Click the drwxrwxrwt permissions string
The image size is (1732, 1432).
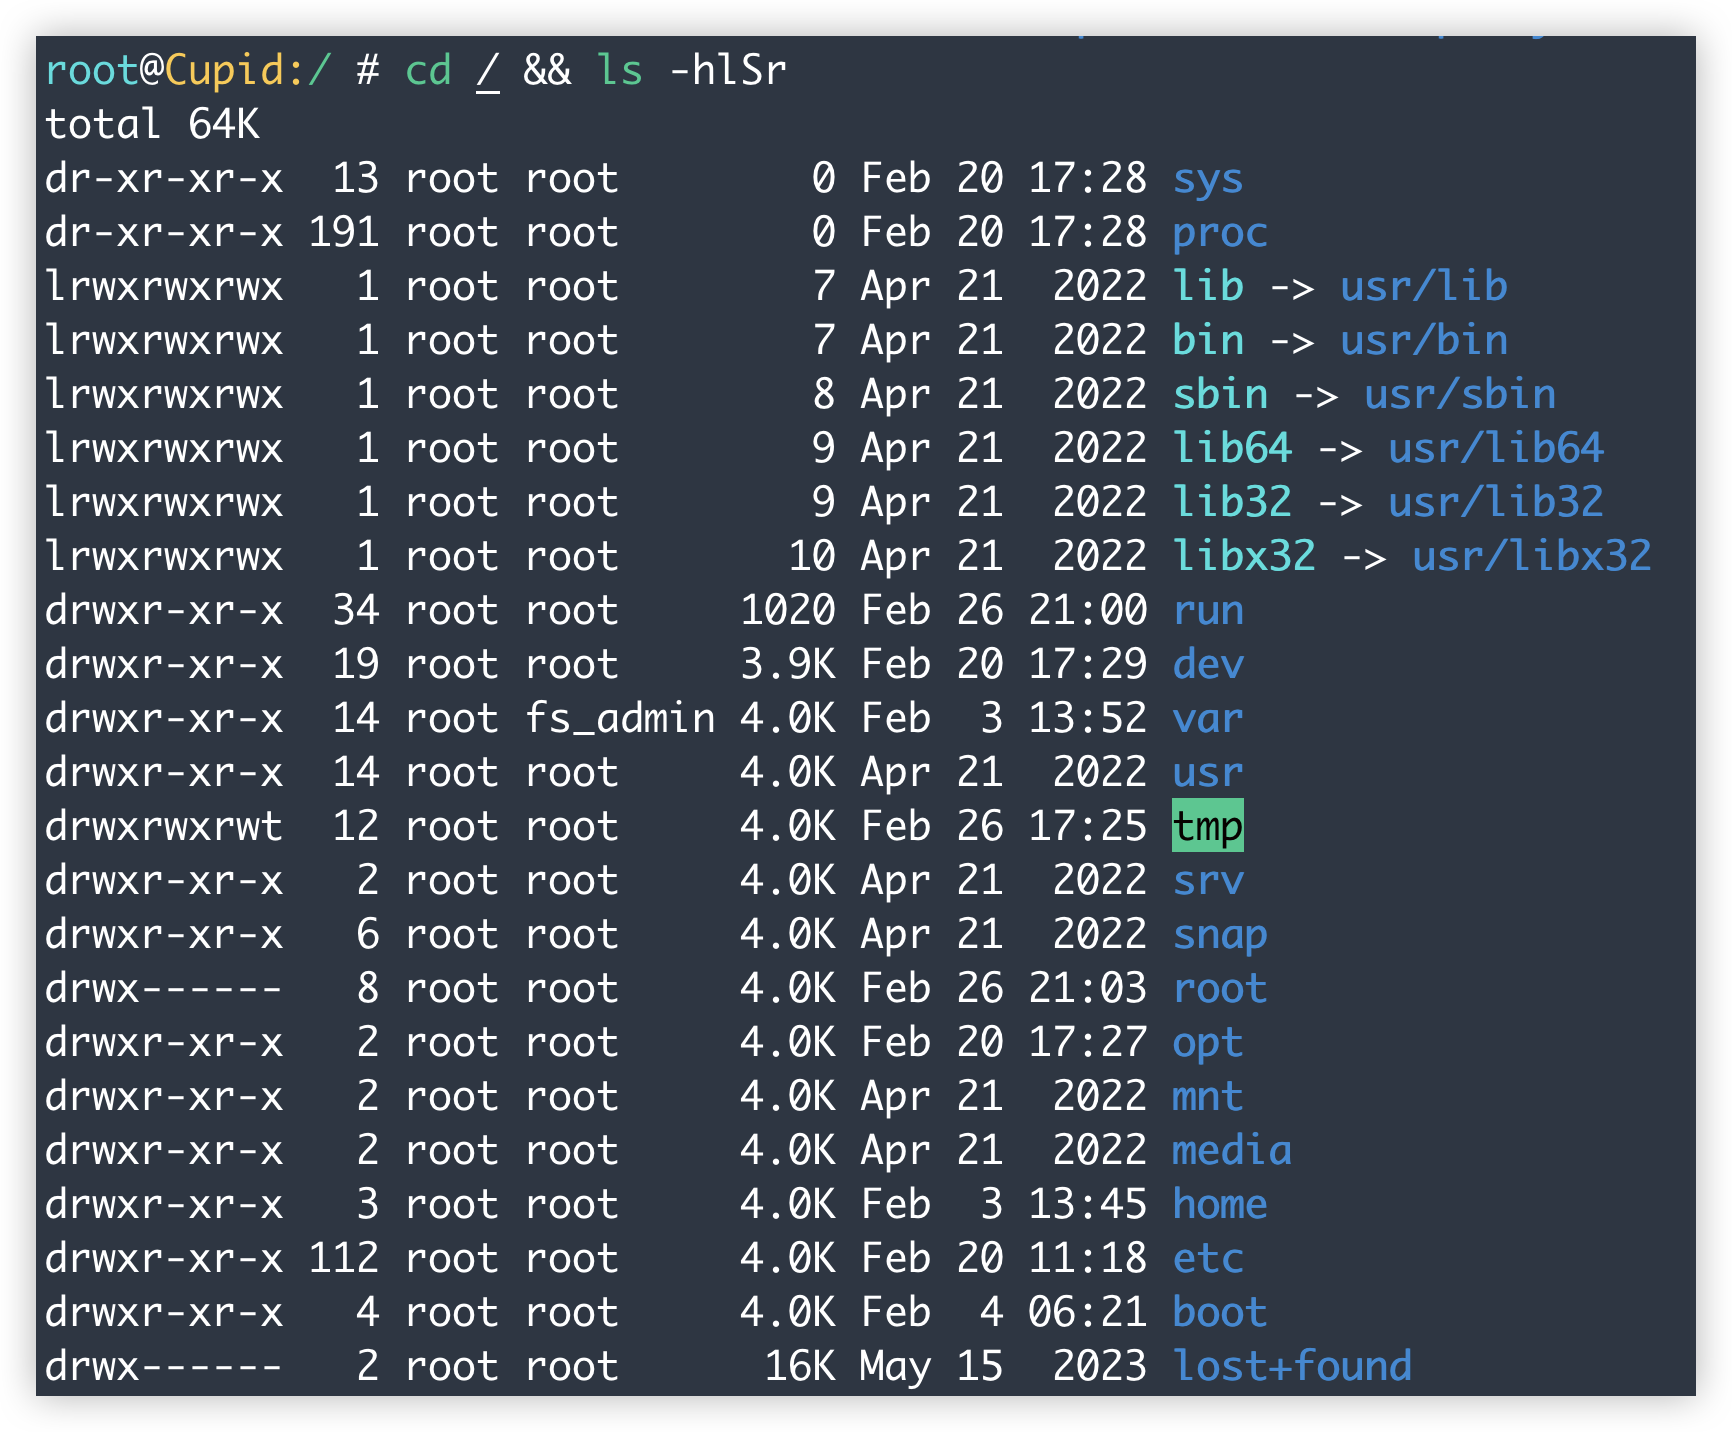[x=164, y=827]
